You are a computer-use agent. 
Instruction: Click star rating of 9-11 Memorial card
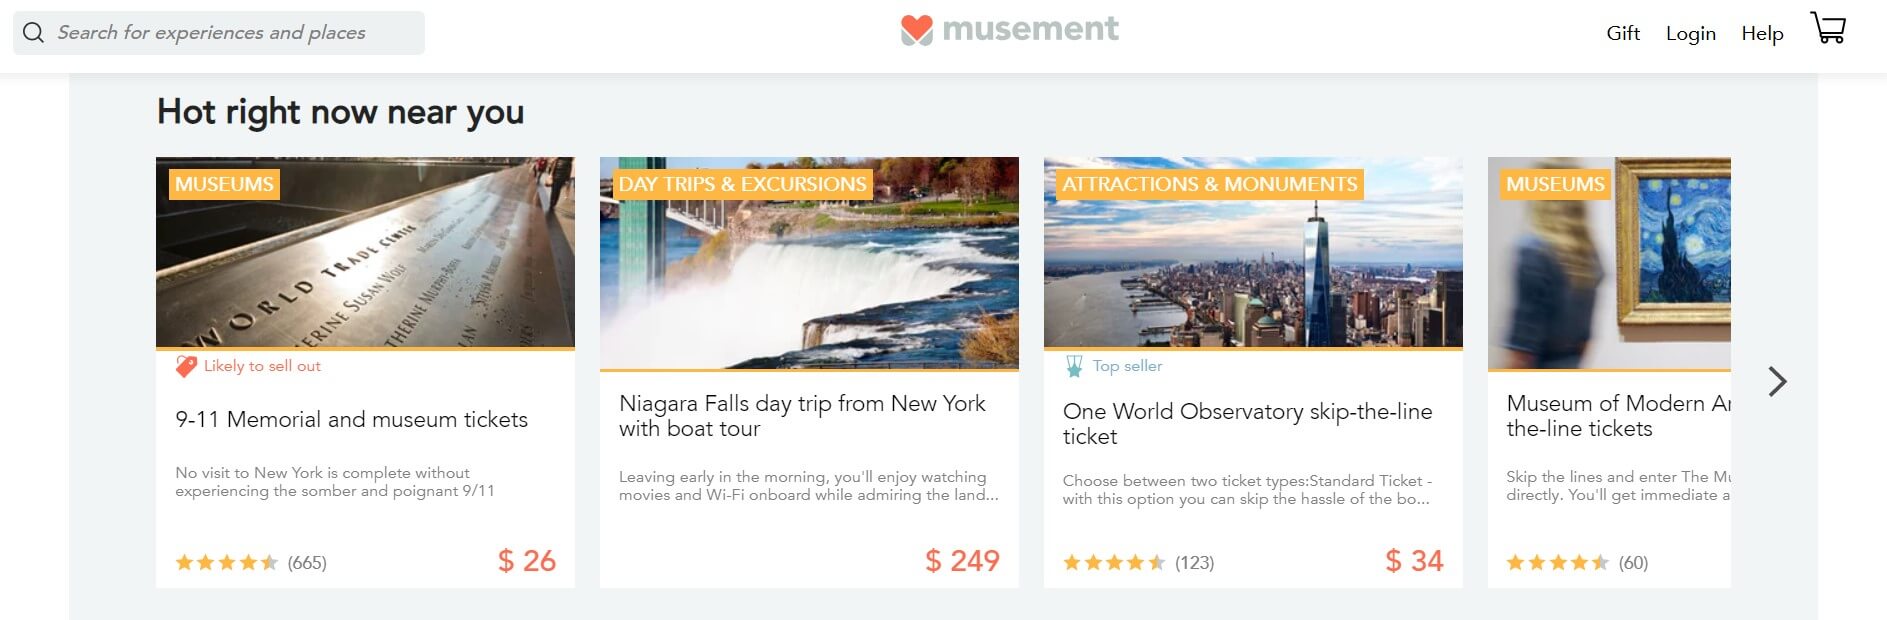pyautogui.click(x=226, y=562)
